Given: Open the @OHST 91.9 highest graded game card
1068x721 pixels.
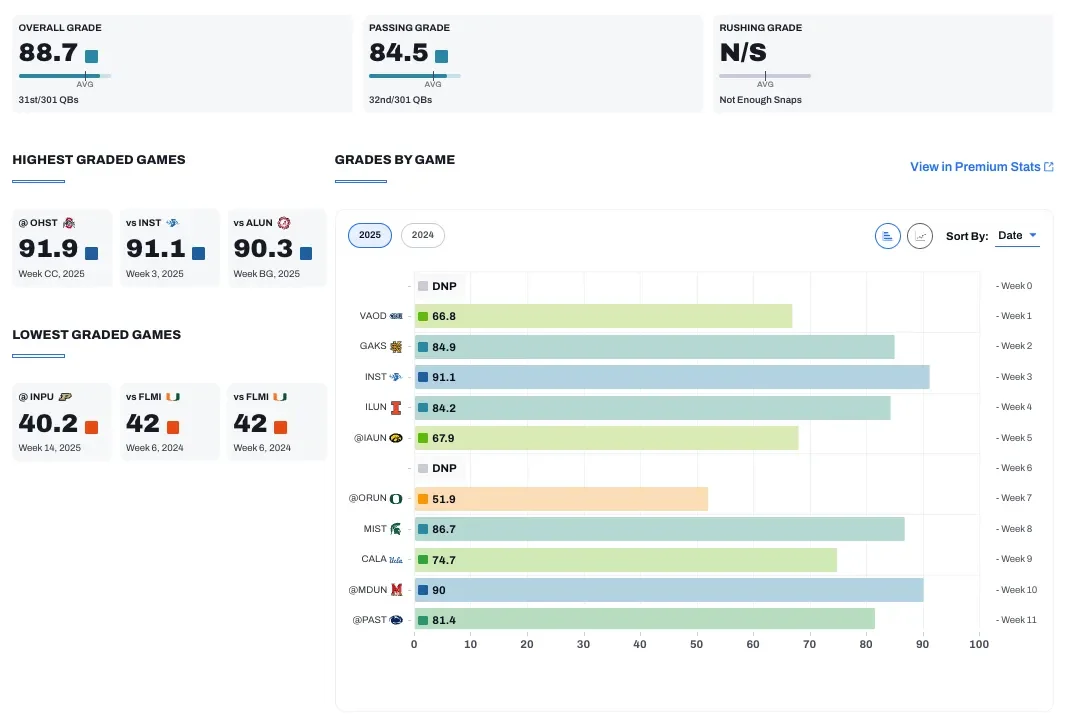Looking at the screenshot, I should (62, 248).
